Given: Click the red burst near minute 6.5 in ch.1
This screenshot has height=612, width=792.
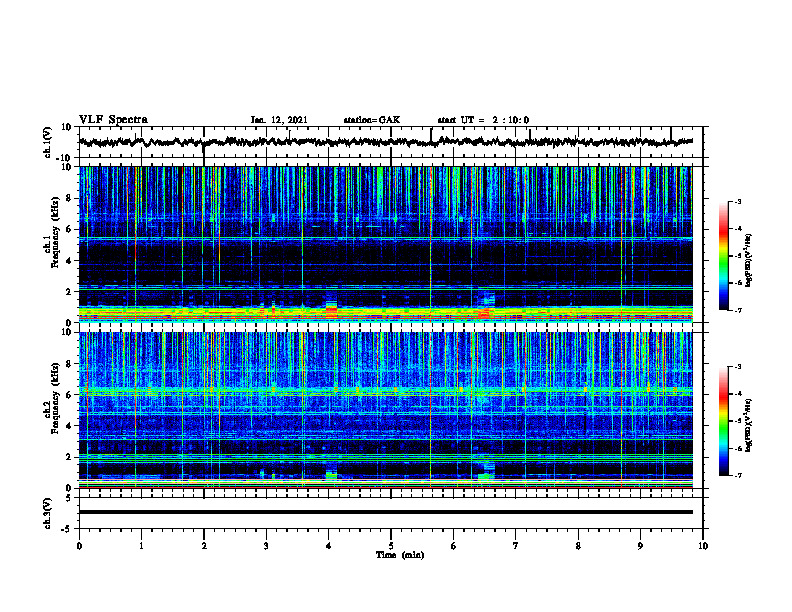Looking at the screenshot, I should tap(484, 315).
